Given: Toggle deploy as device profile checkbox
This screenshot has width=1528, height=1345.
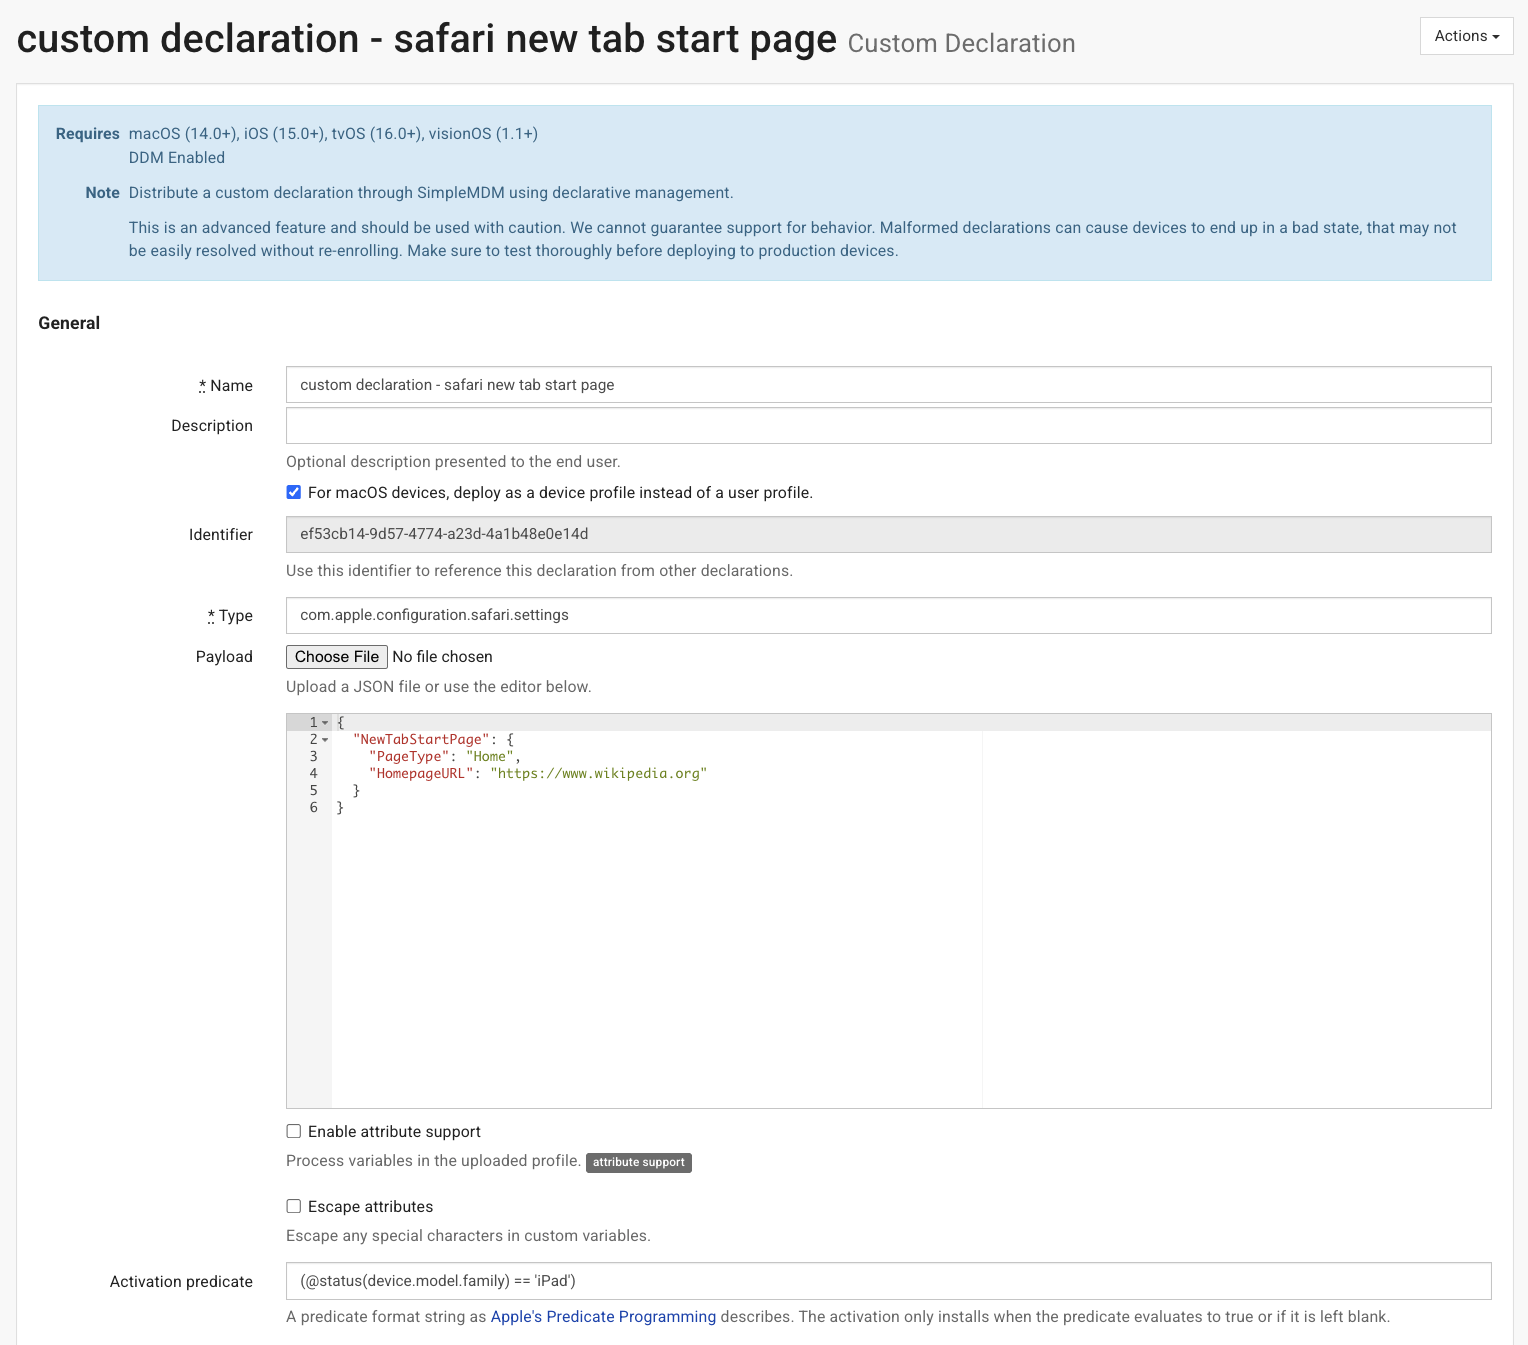Looking at the screenshot, I should pos(294,492).
